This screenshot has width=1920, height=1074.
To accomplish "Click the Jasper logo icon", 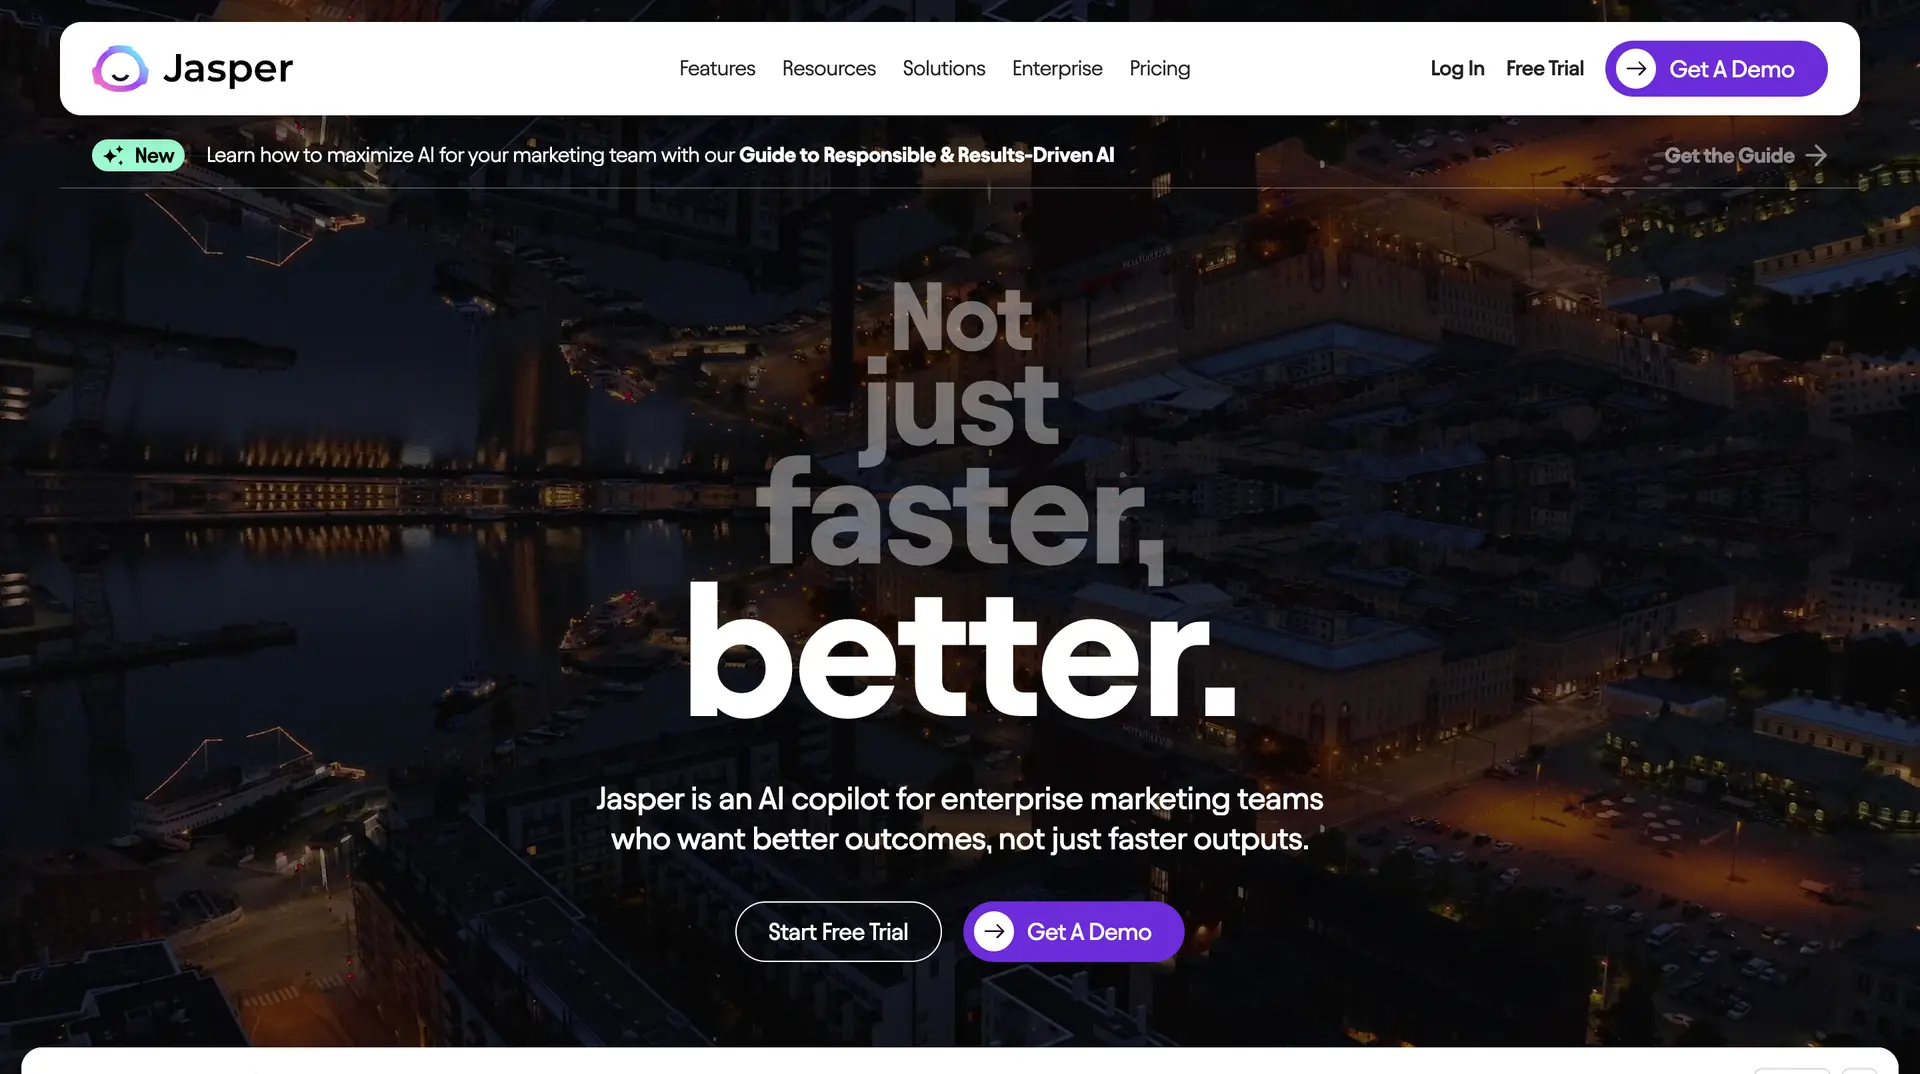I will [120, 69].
